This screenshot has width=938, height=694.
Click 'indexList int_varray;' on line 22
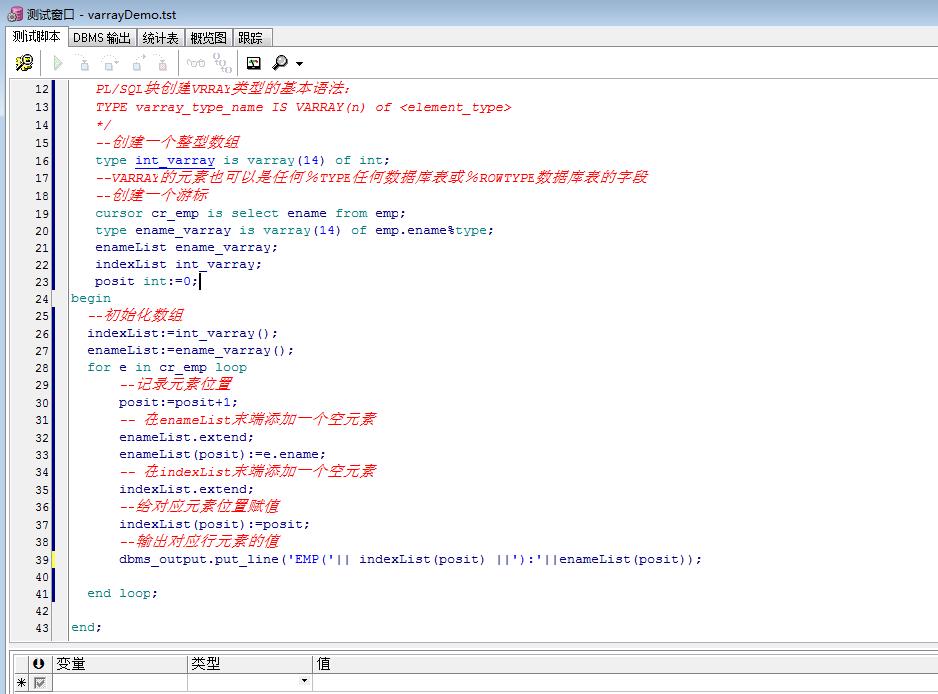(x=178, y=264)
